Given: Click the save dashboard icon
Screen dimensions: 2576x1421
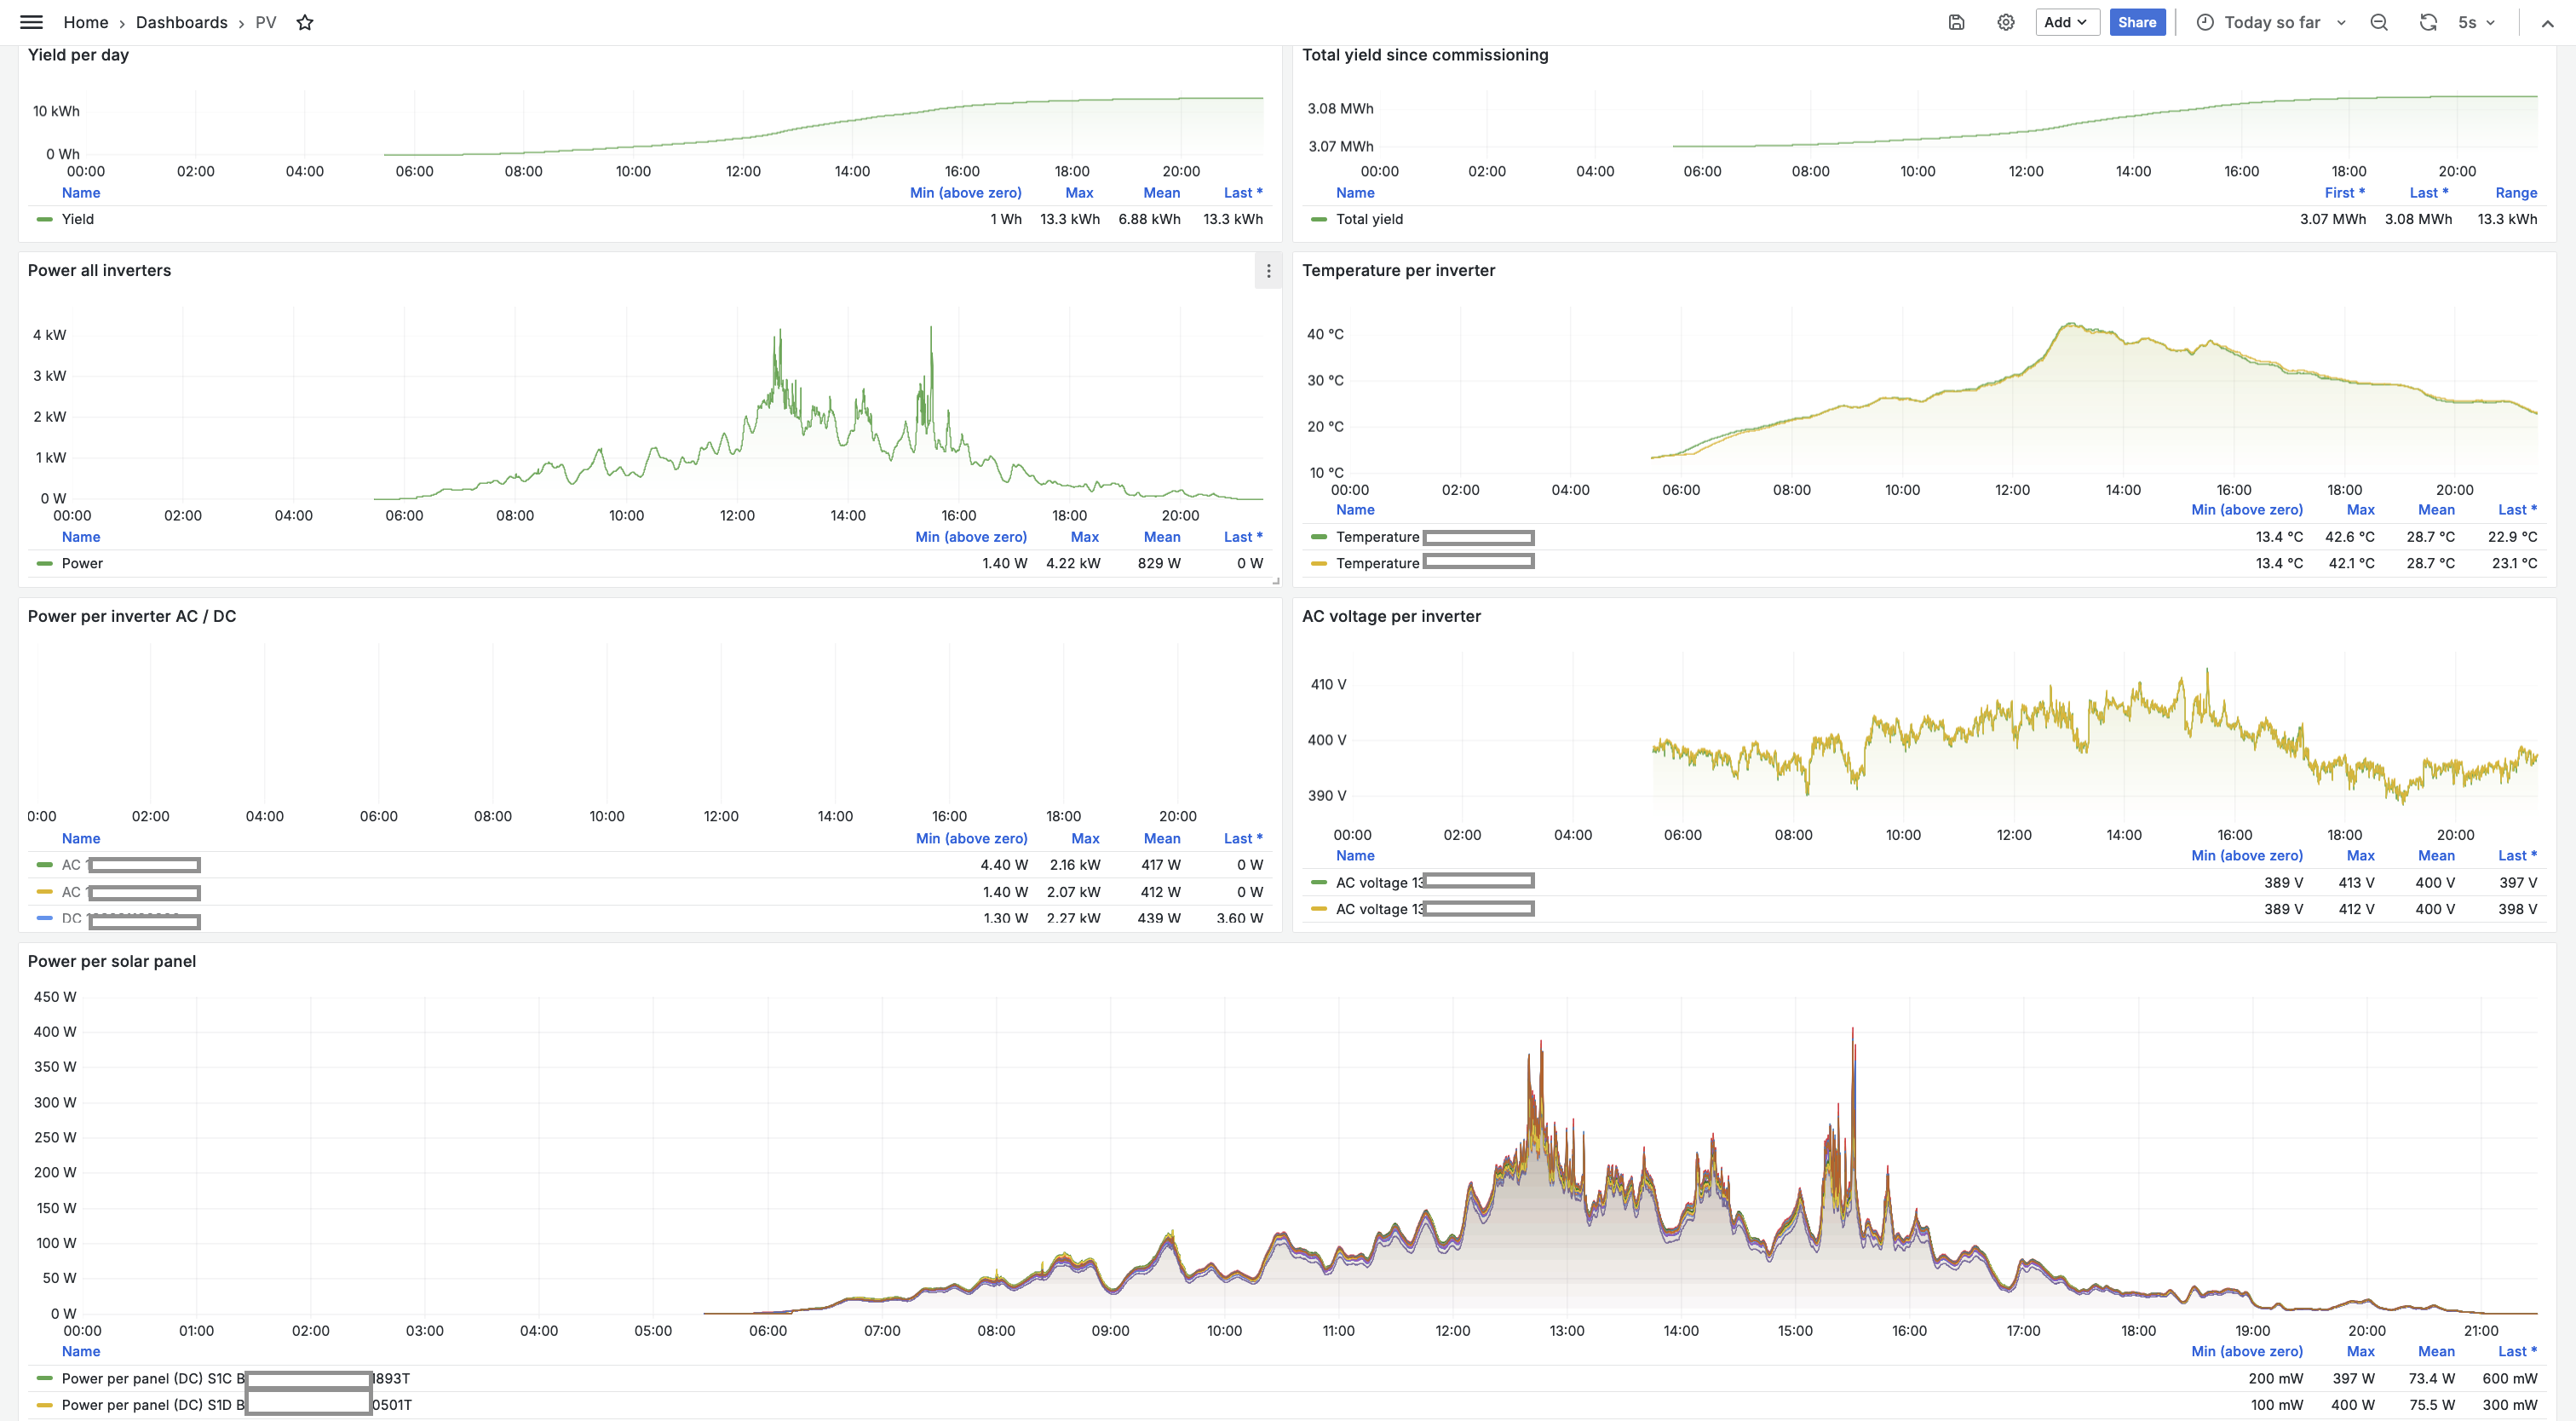Looking at the screenshot, I should point(1957,22).
